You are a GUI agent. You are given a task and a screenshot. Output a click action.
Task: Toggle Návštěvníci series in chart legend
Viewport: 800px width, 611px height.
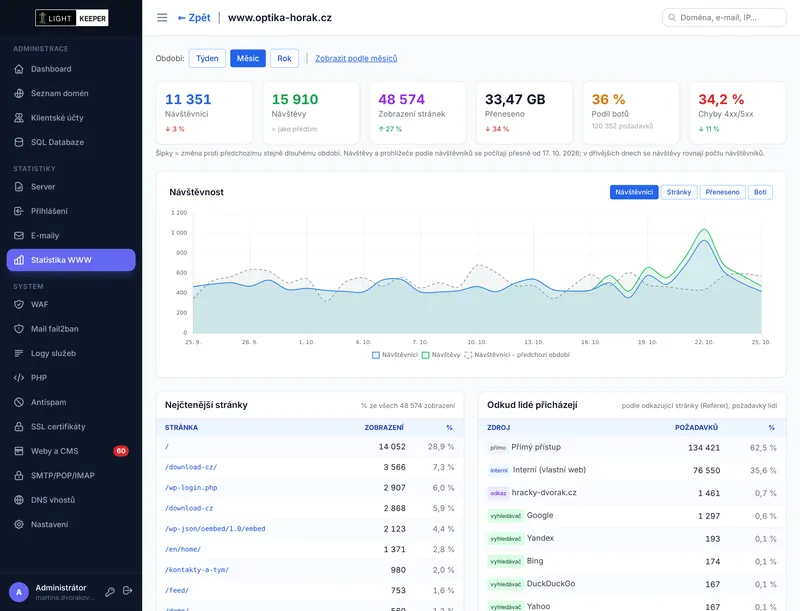click(395, 355)
